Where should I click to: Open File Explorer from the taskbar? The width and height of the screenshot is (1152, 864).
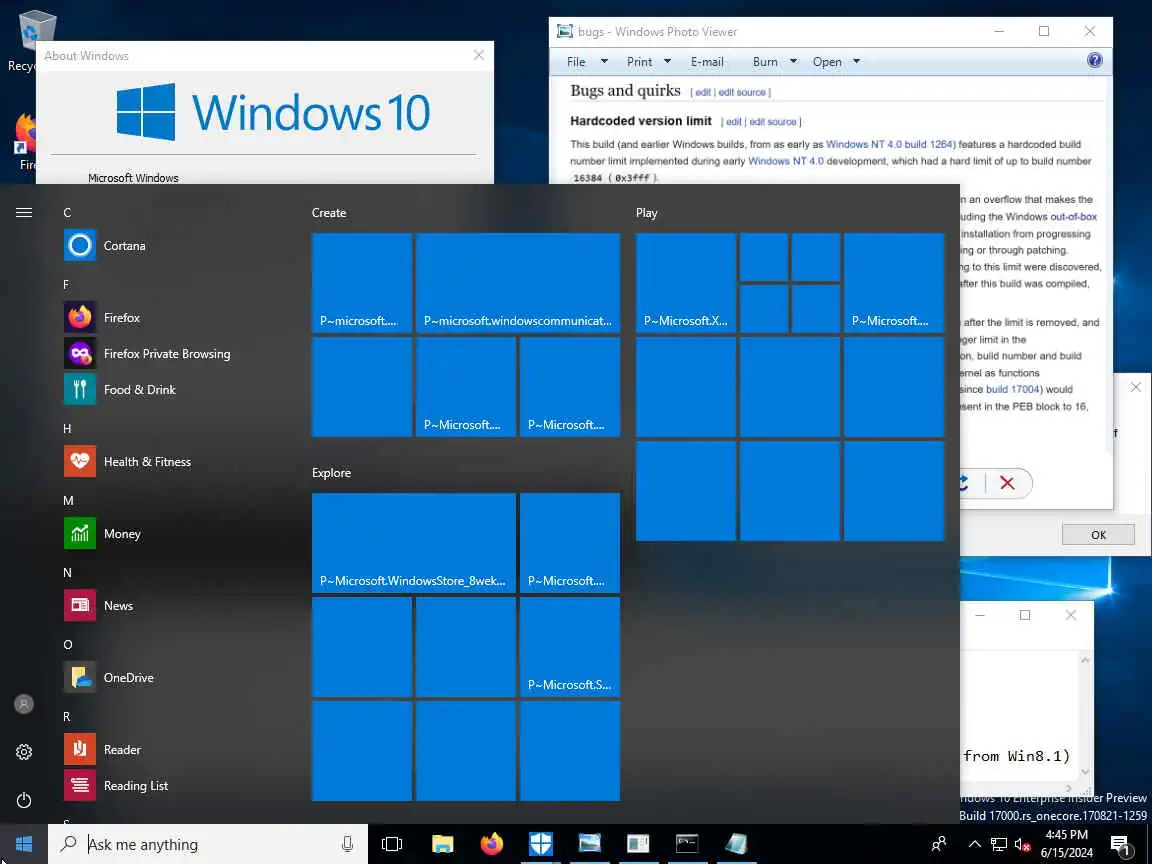[442, 844]
